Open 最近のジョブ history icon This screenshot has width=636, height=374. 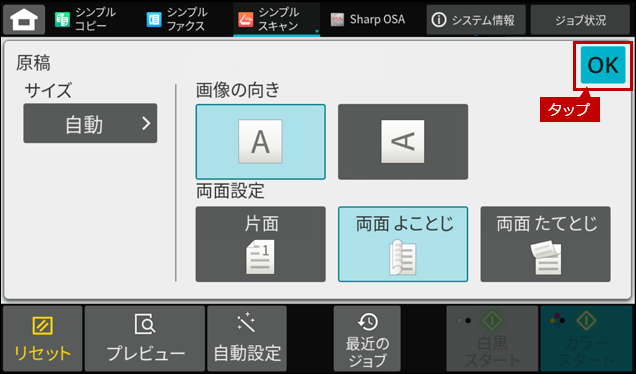click(x=367, y=322)
